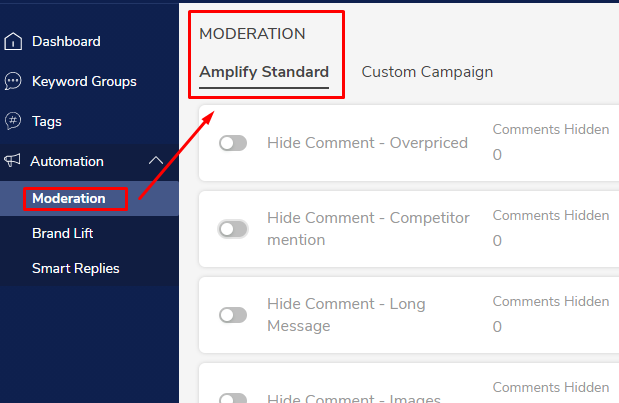This screenshot has height=403, width=619.
Task: Click the Hide Comment - Overpriced rule label
Action: point(367,143)
